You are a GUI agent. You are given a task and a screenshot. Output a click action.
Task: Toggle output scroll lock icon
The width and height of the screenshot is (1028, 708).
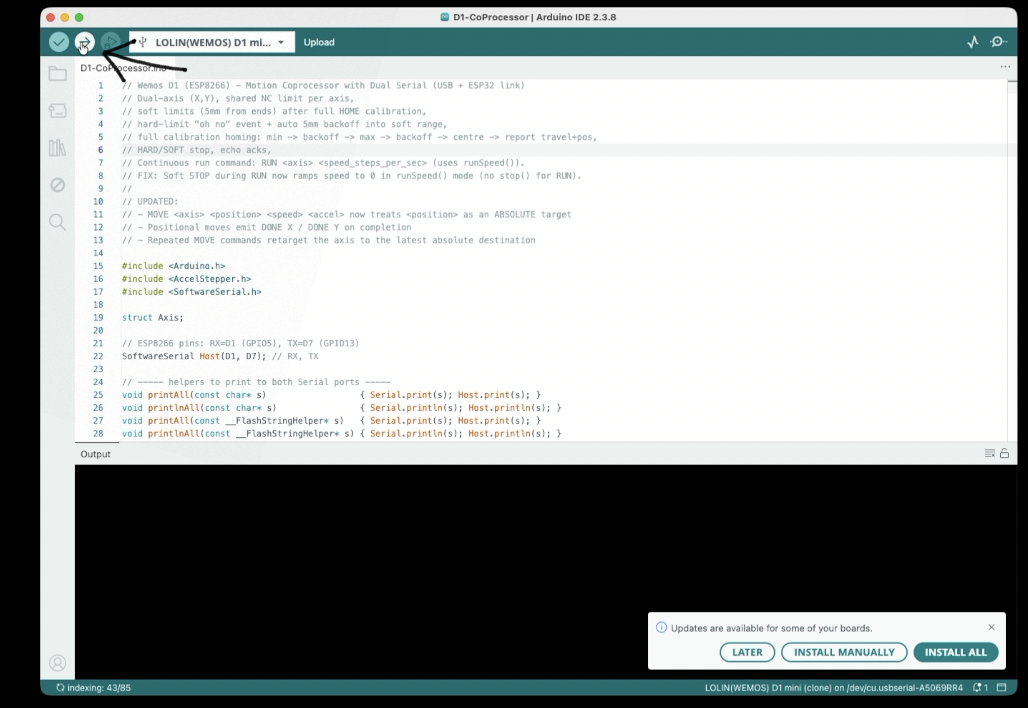click(1004, 454)
